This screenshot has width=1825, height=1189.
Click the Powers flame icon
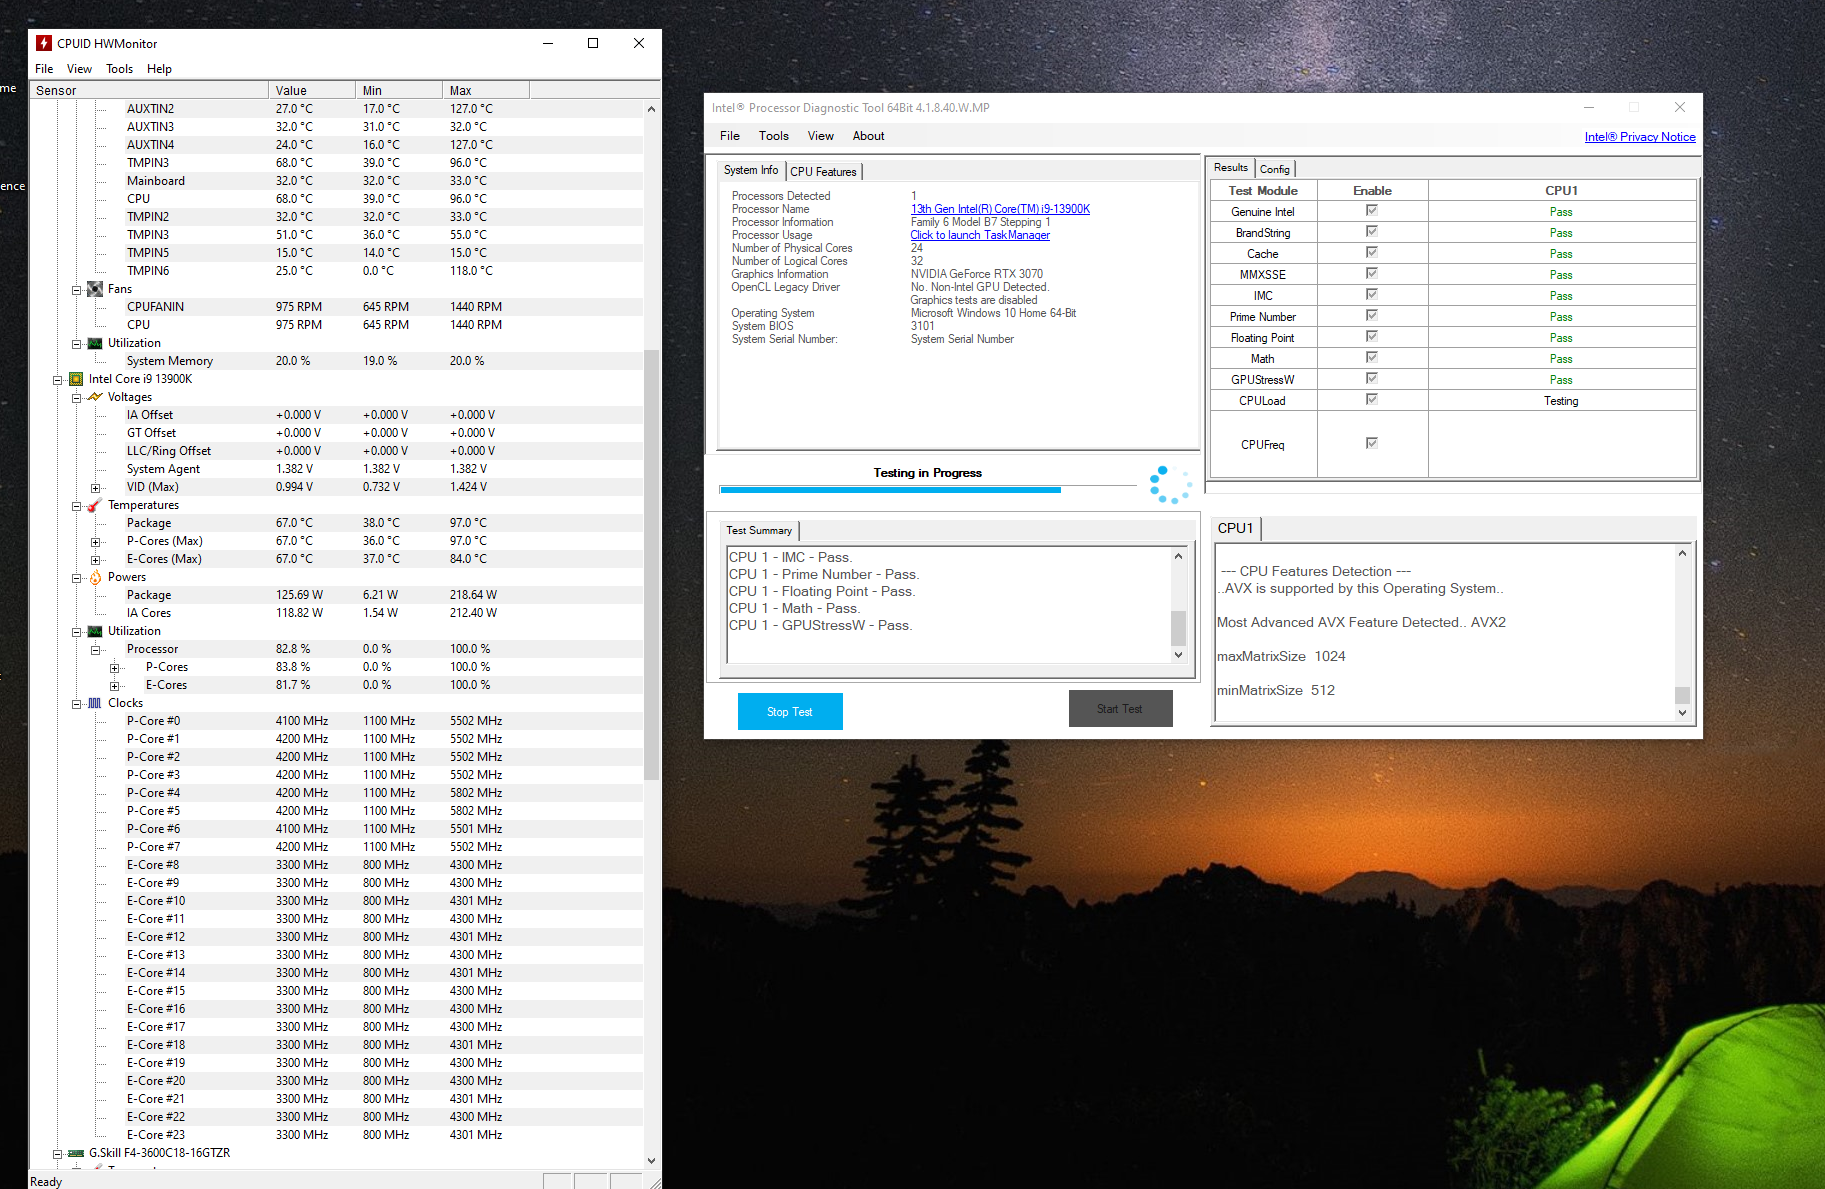click(x=95, y=577)
